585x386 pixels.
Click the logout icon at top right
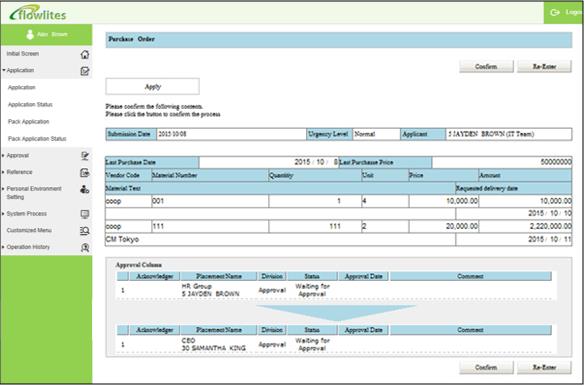click(x=555, y=12)
